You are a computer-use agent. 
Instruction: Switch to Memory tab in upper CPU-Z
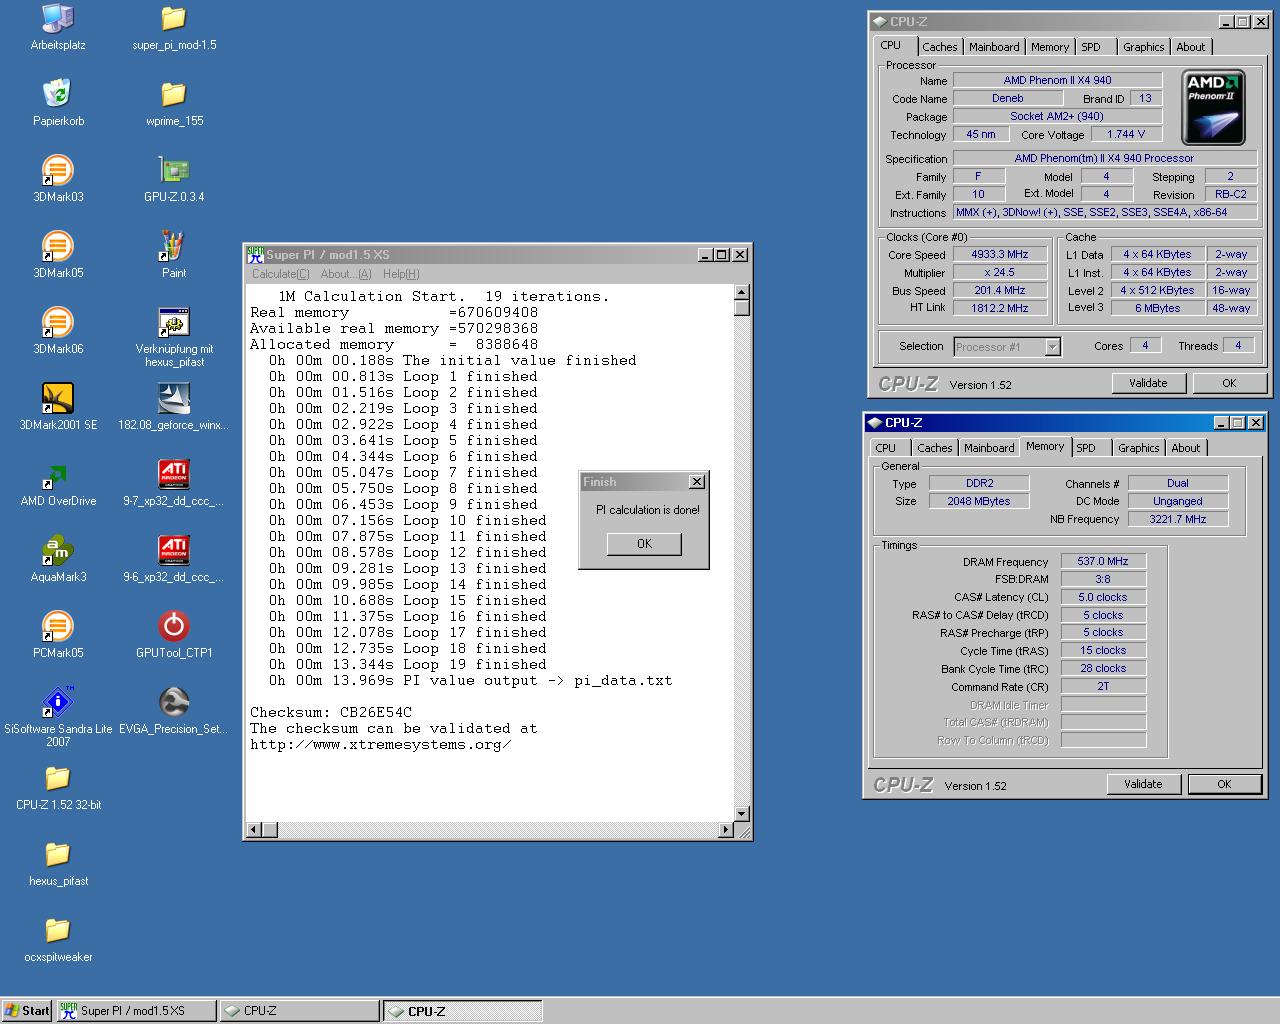pyautogui.click(x=1050, y=47)
